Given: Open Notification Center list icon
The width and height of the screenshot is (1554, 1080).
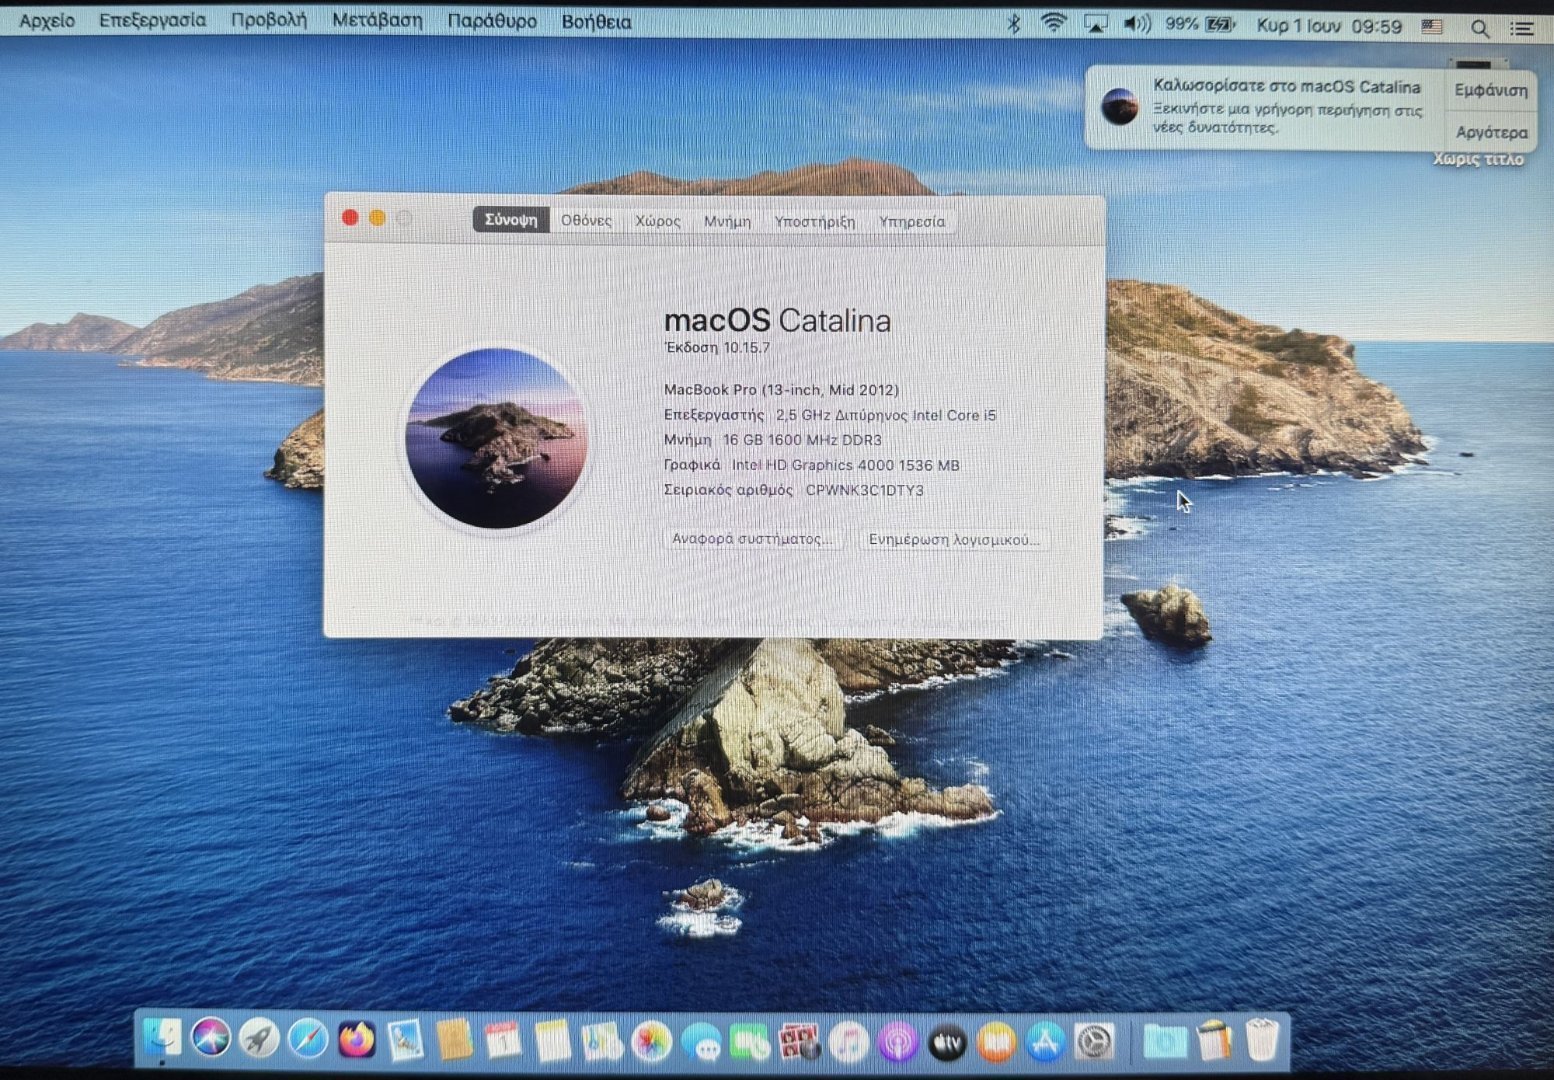Looking at the screenshot, I should click(x=1522, y=29).
